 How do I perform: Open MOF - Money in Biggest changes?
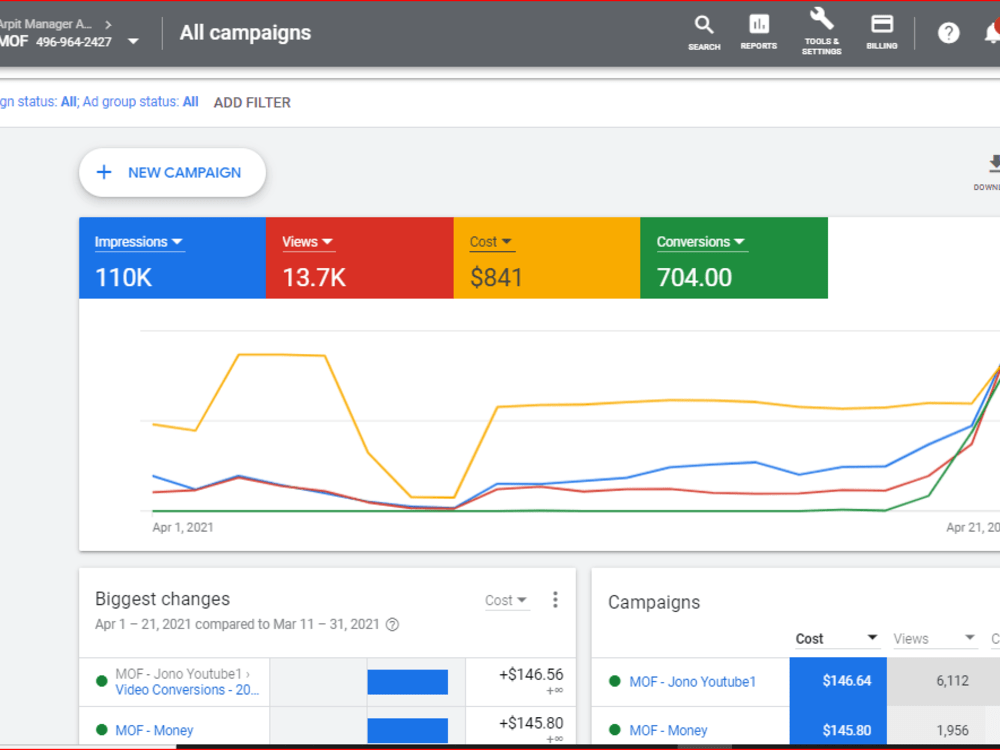(154, 730)
